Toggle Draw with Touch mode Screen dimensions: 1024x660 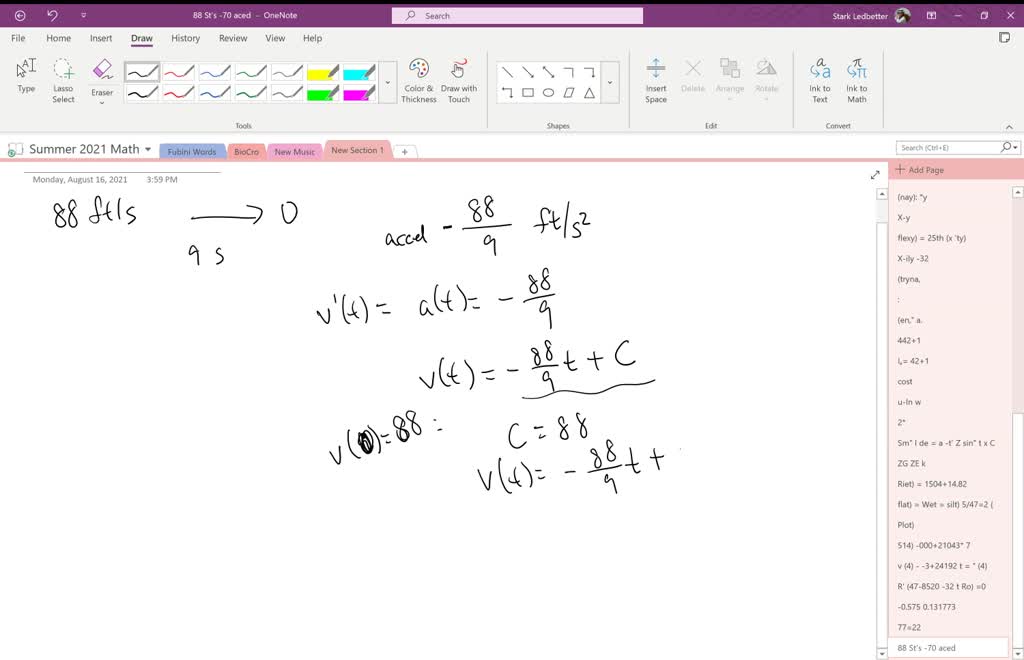[459, 80]
